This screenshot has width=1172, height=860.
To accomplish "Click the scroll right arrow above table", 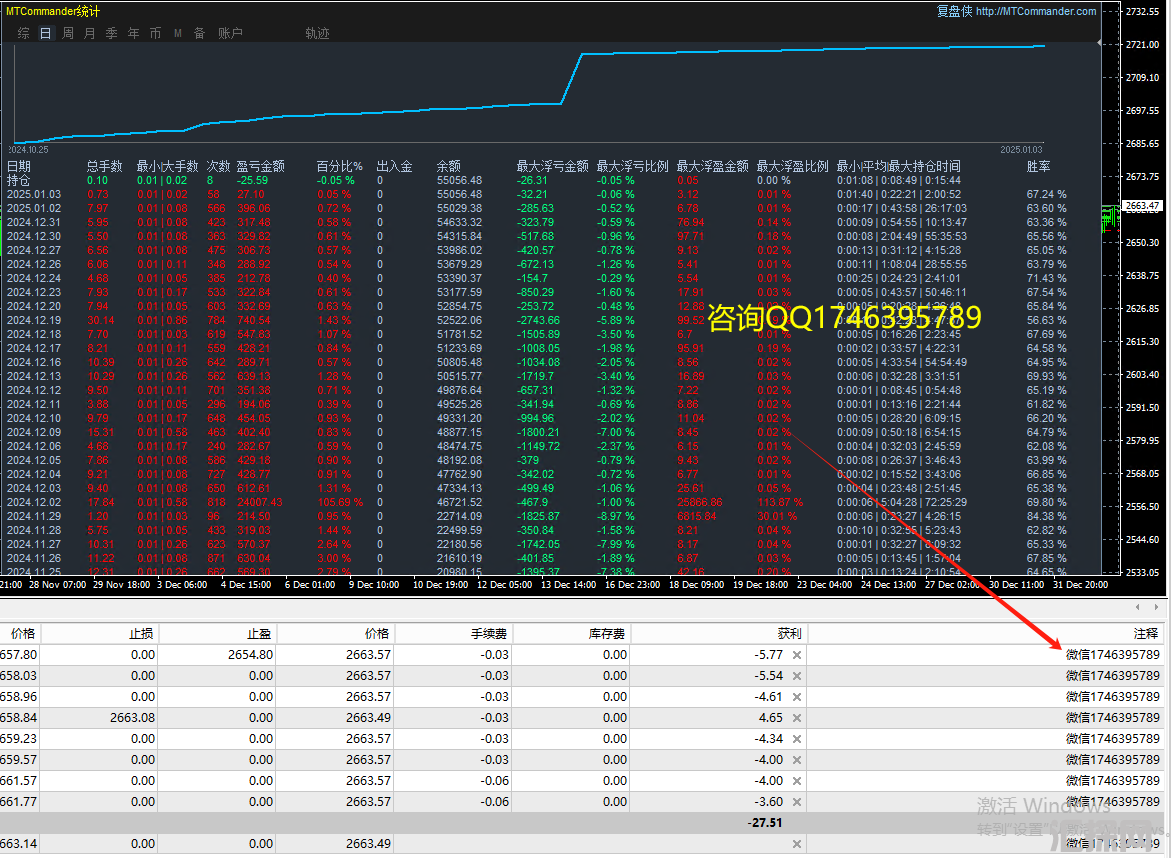I will click(x=1155, y=607).
